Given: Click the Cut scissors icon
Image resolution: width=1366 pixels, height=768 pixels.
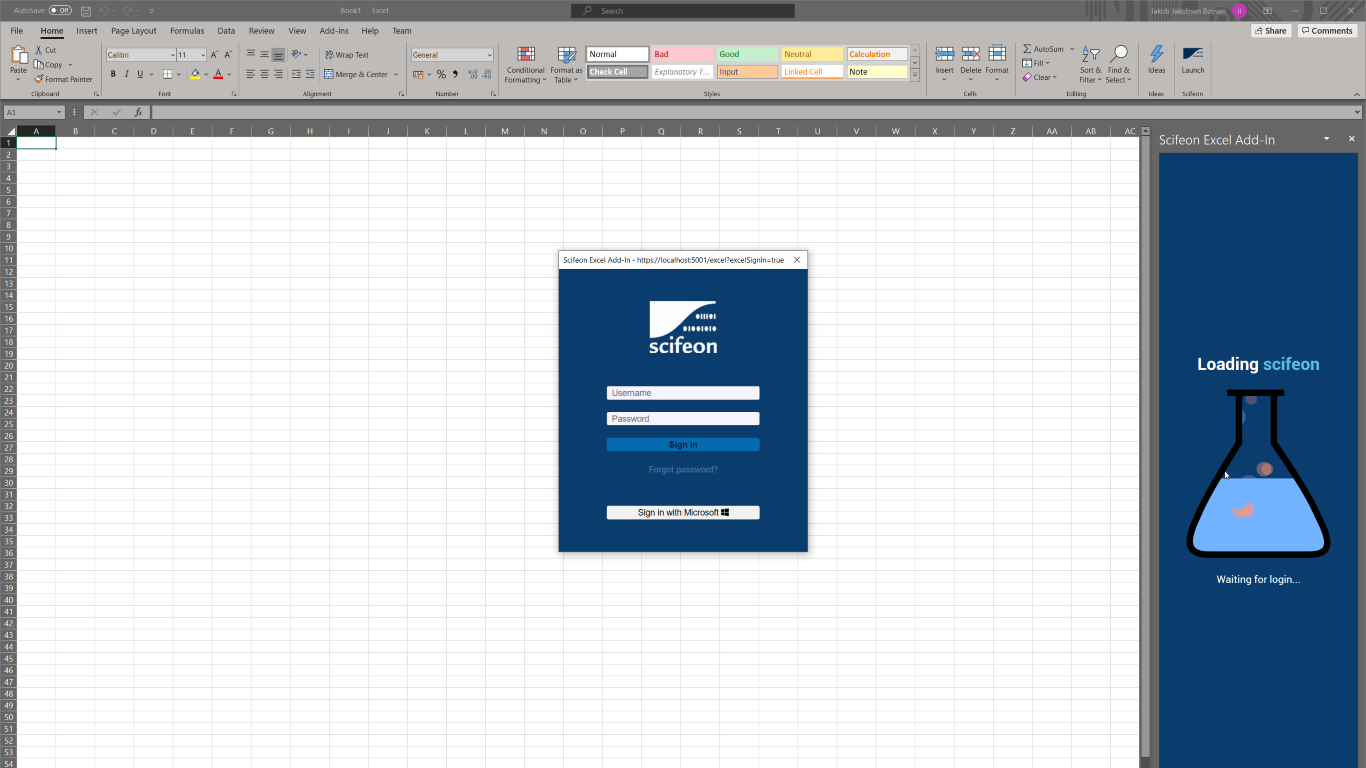Looking at the screenshot, I should point(39,50).
